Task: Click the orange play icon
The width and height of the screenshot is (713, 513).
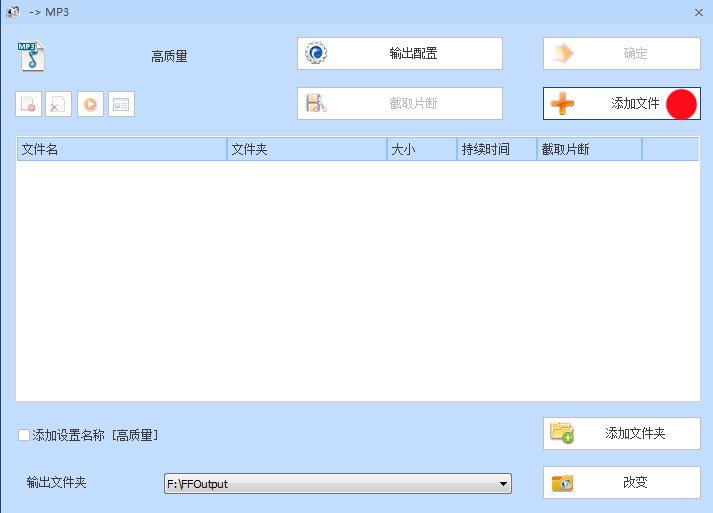Action: point(90,104)
